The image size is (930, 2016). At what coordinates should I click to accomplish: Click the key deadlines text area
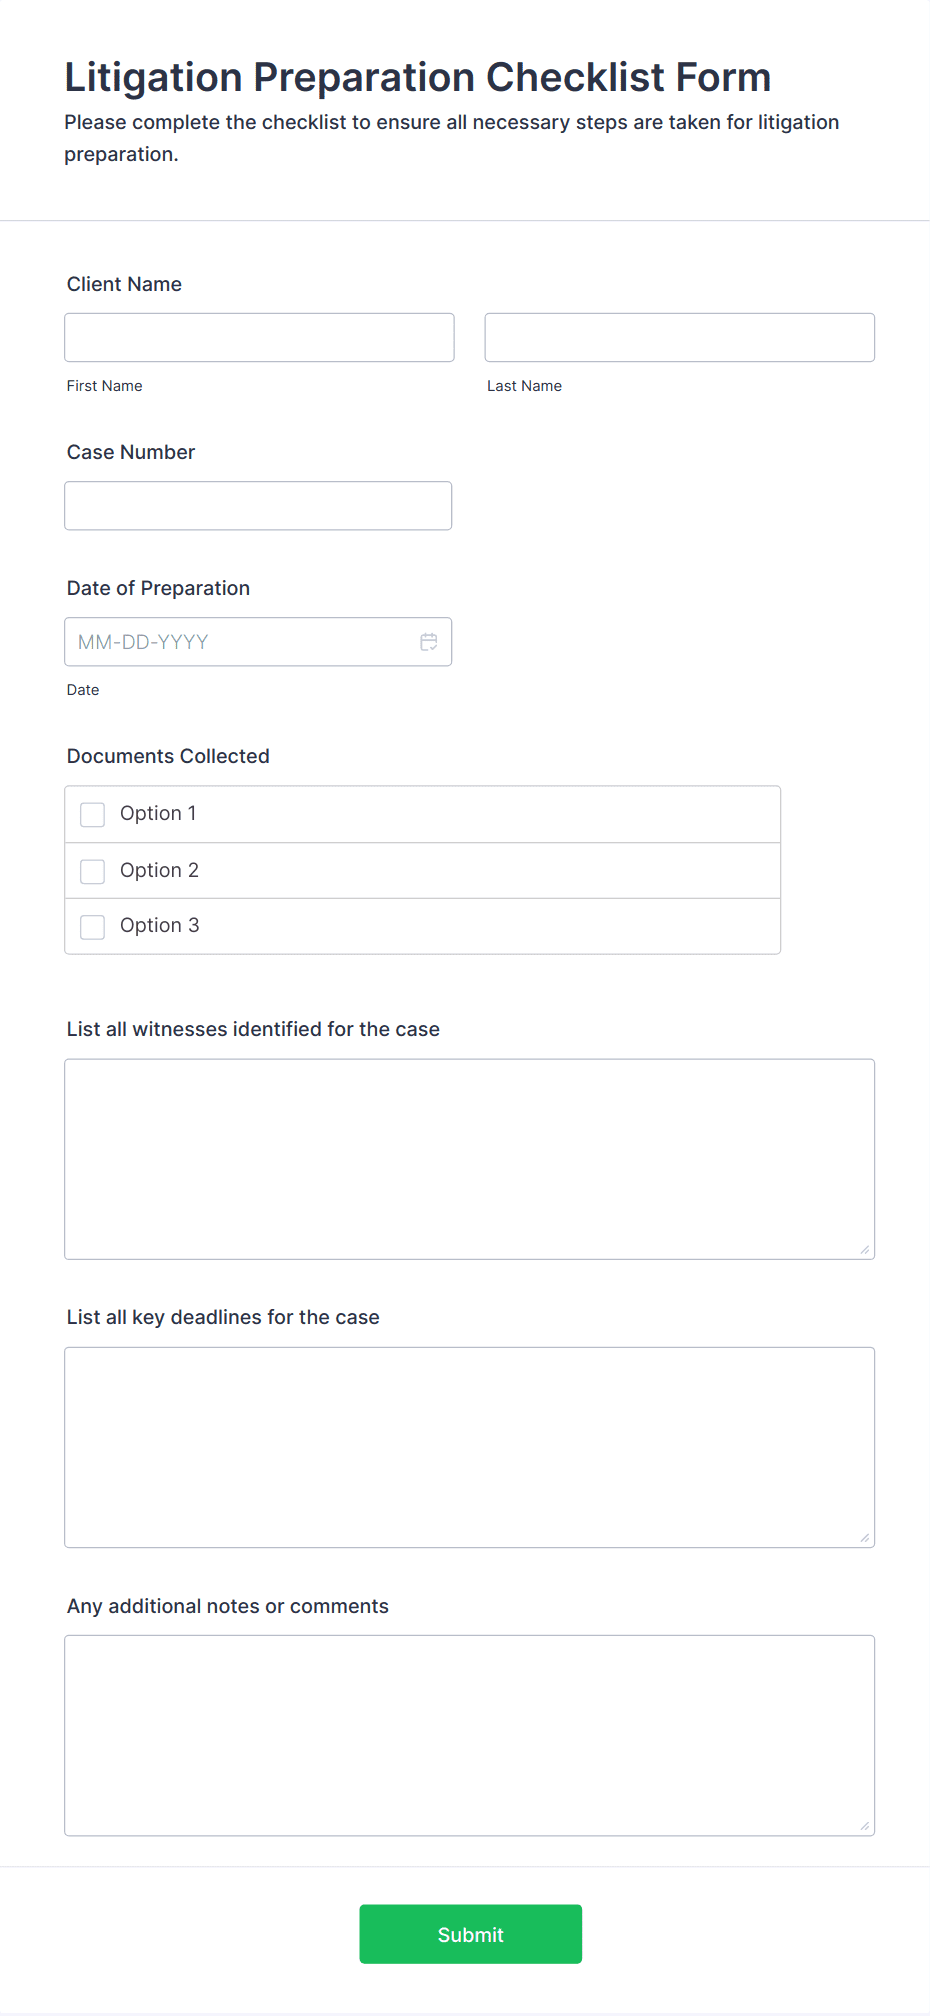[x=470, y=1447]
